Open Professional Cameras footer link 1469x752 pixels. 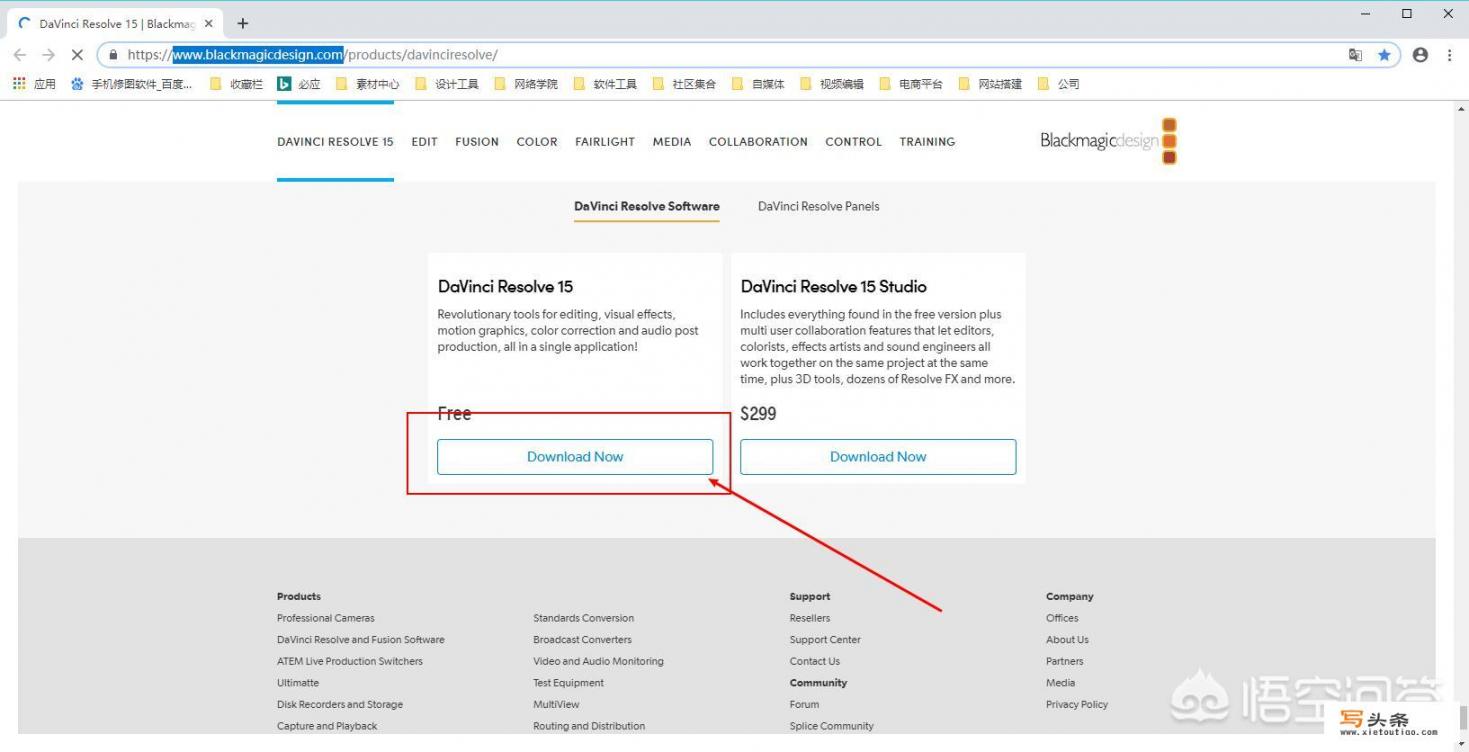326,618
